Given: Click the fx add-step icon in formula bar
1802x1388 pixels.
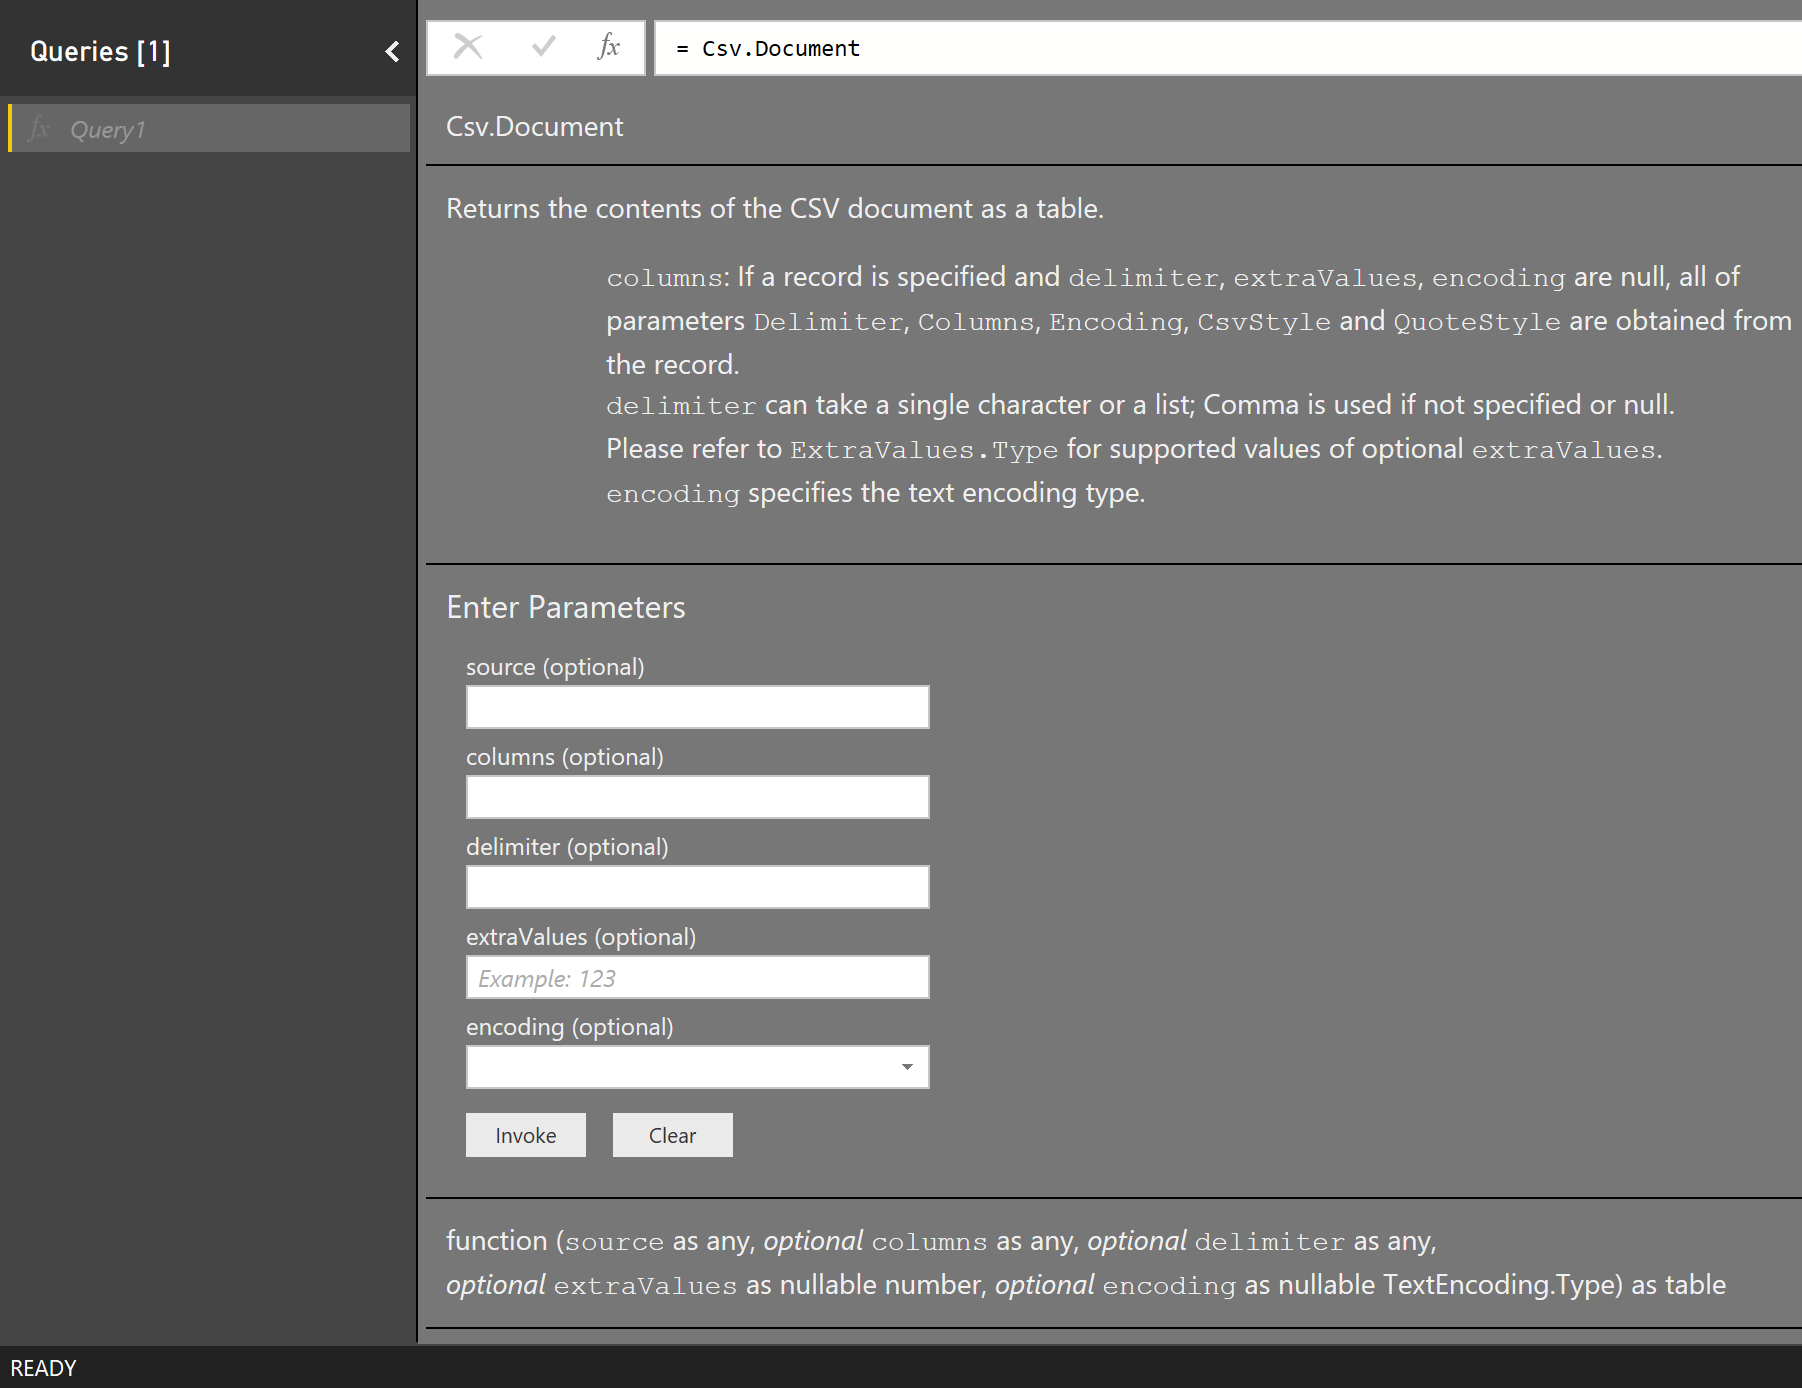Looking at the screenshot, I should (x=608, y=46).
